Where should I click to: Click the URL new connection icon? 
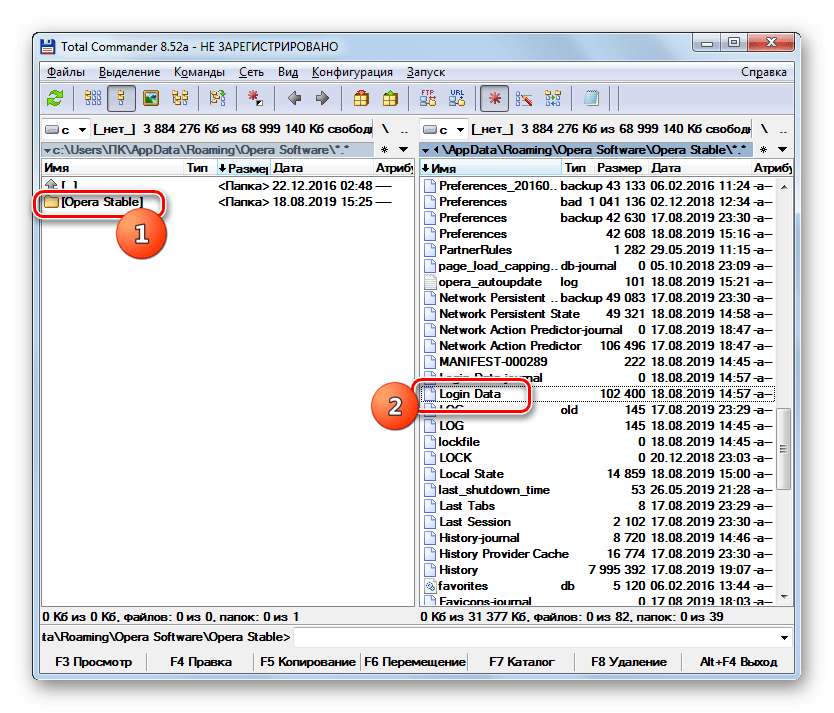(457, 98)
